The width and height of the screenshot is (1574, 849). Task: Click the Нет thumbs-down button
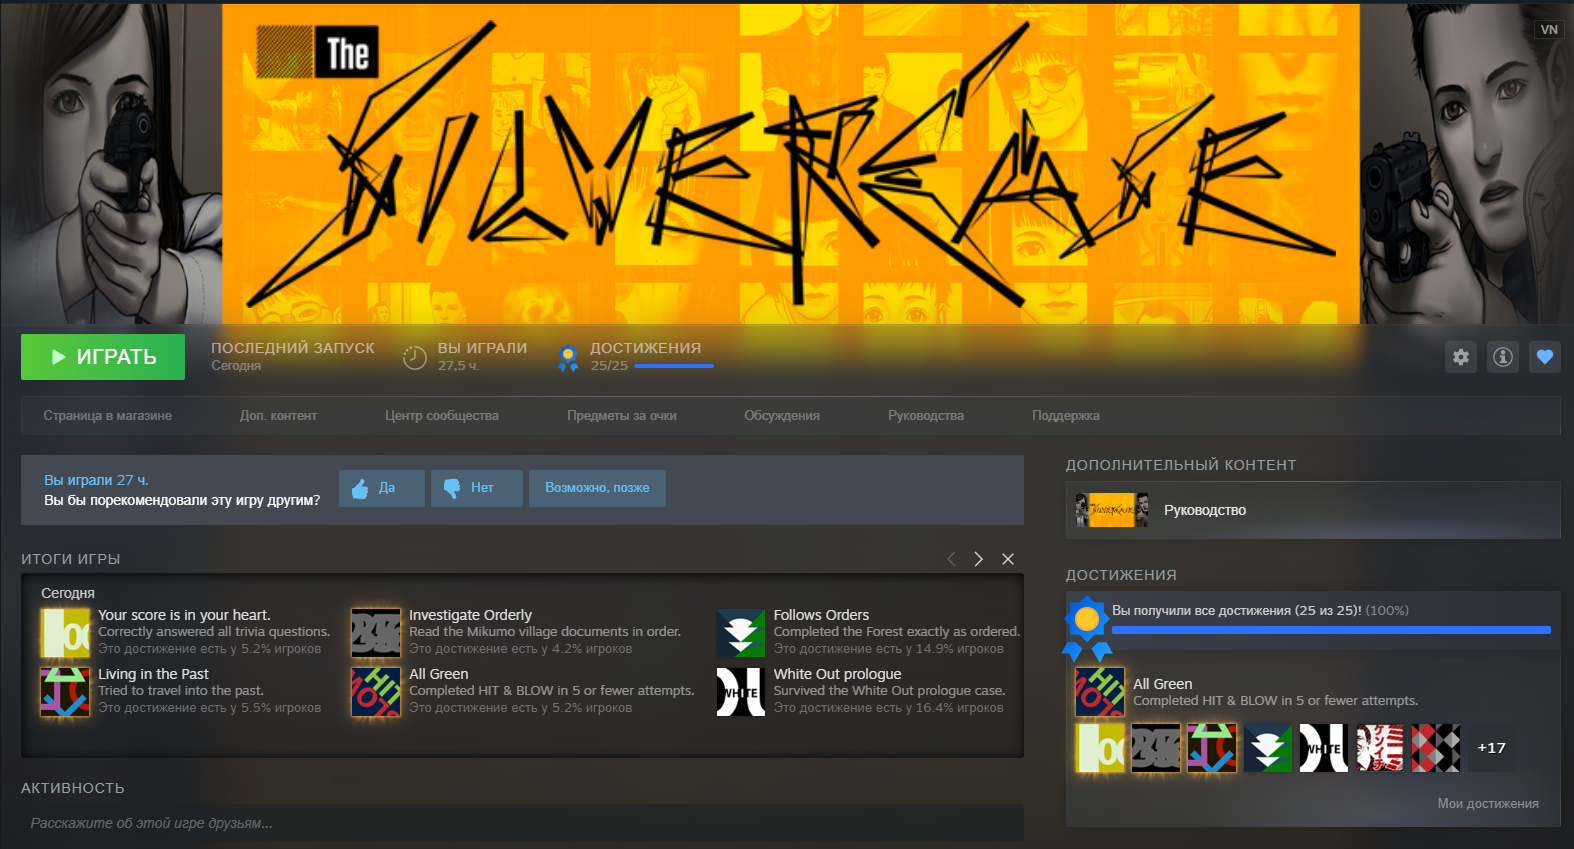click(x=476, y=488)
